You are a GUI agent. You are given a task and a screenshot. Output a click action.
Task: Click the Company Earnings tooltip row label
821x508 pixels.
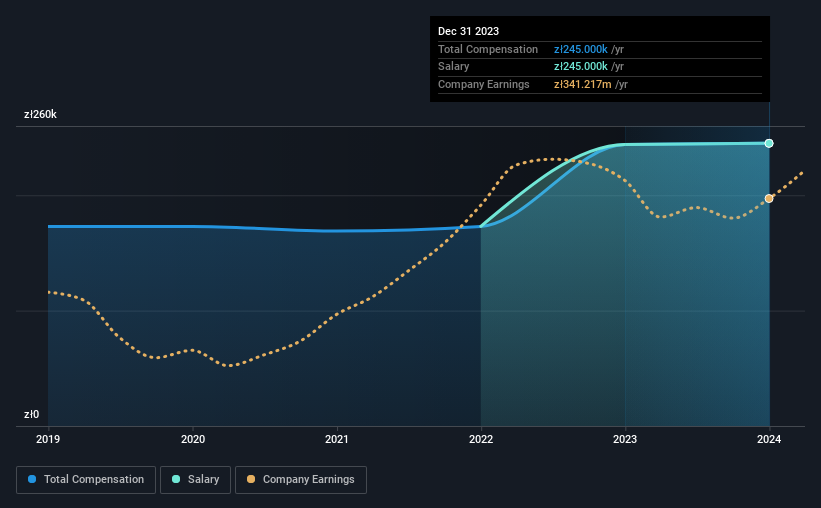[x=483, y=84]
